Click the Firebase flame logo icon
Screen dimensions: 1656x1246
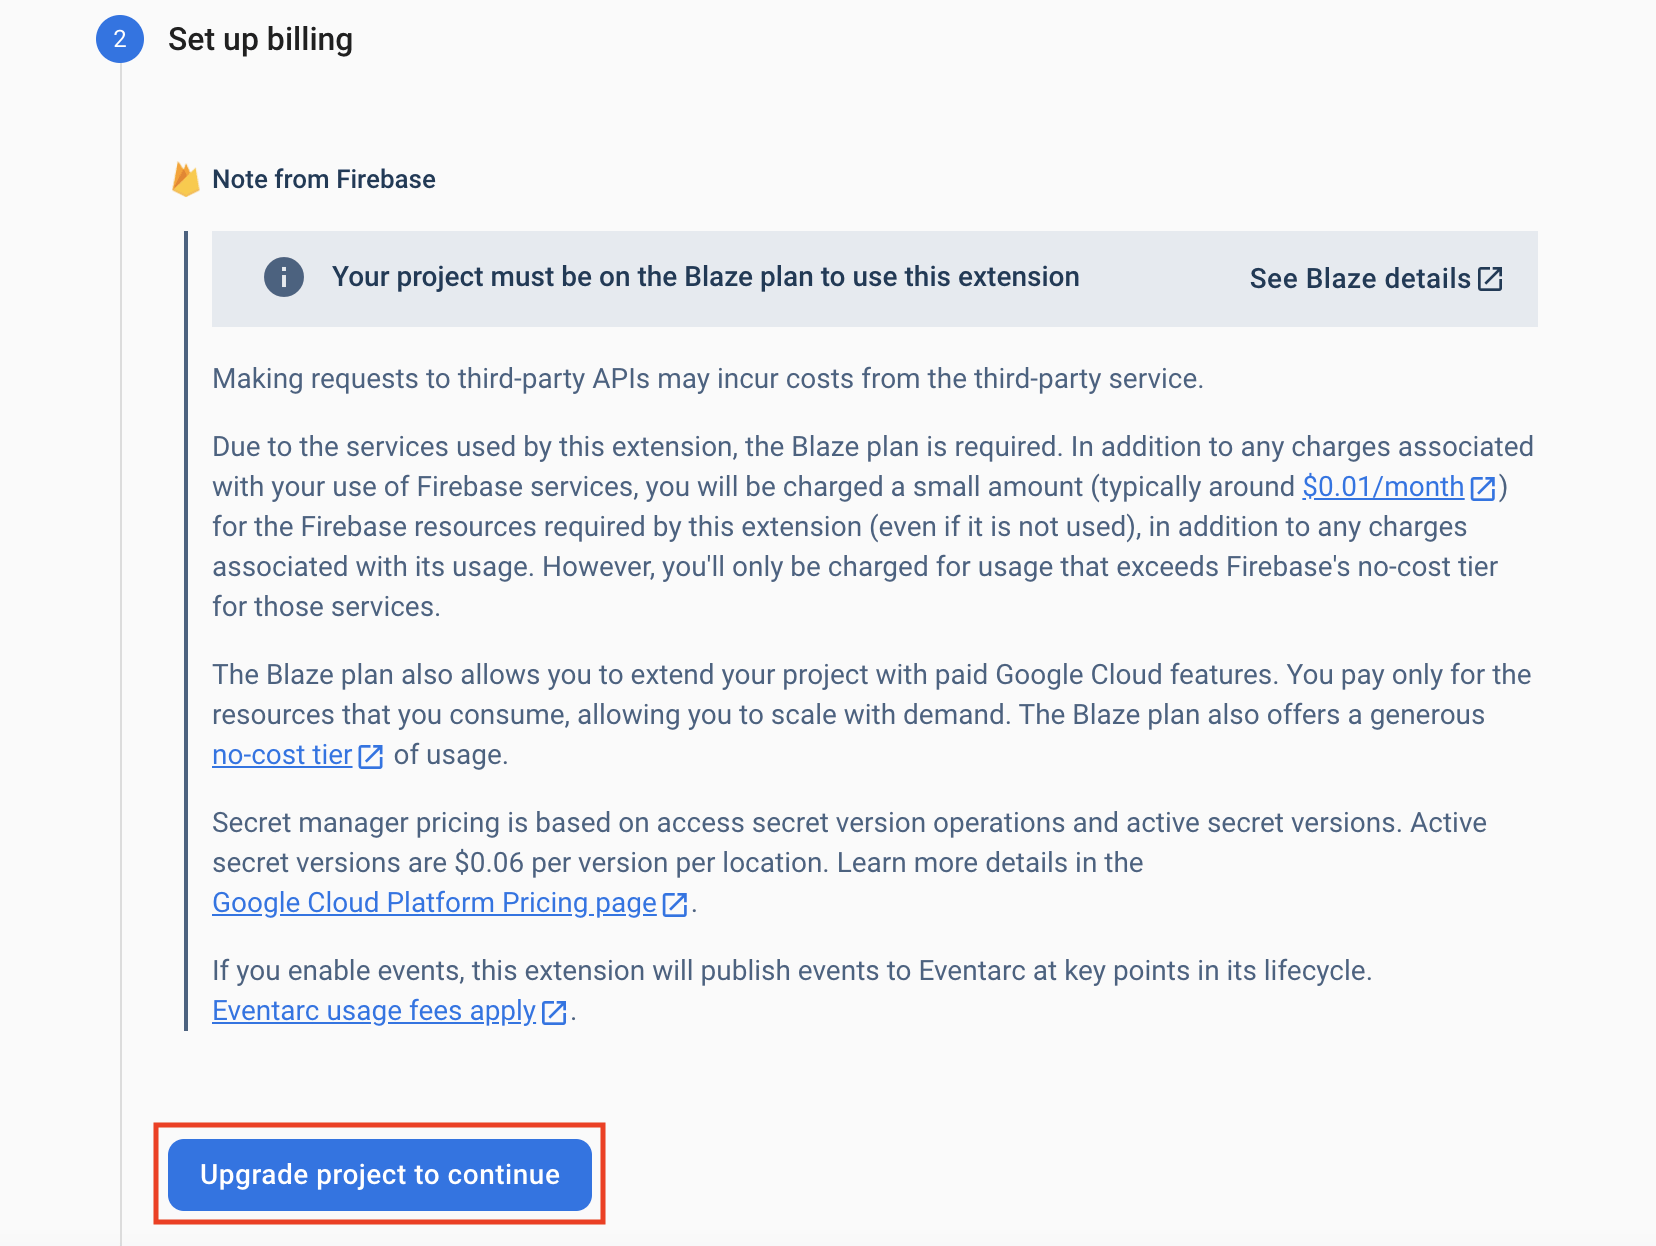(x=186, y=179)
